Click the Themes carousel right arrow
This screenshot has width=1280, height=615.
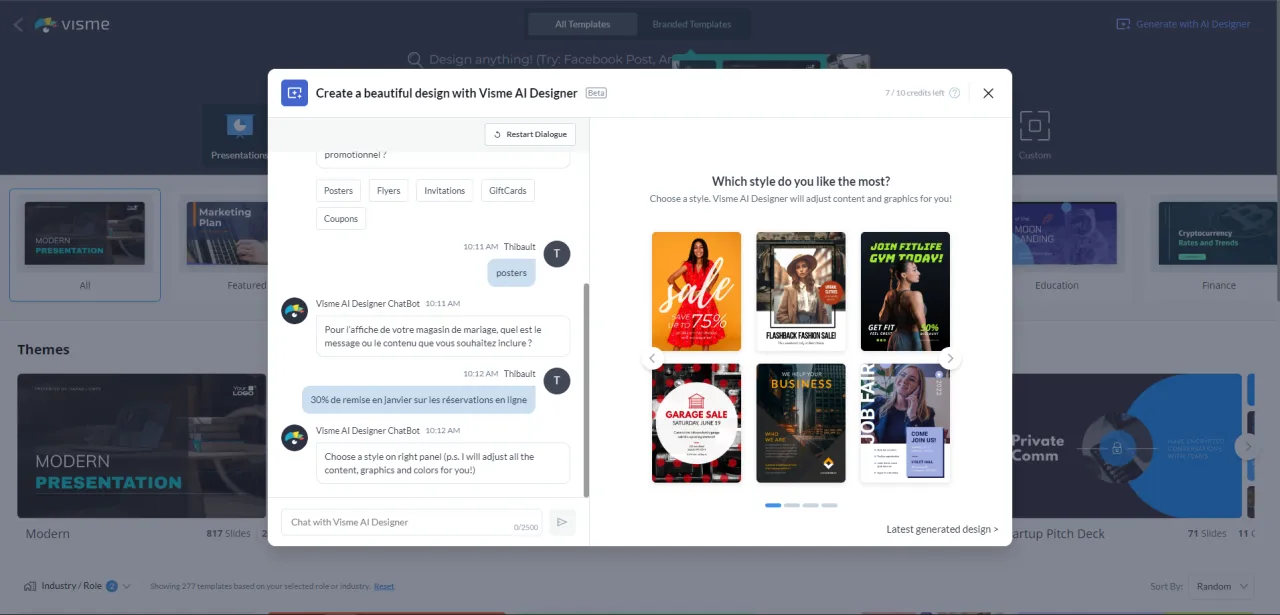point(1247,446)
